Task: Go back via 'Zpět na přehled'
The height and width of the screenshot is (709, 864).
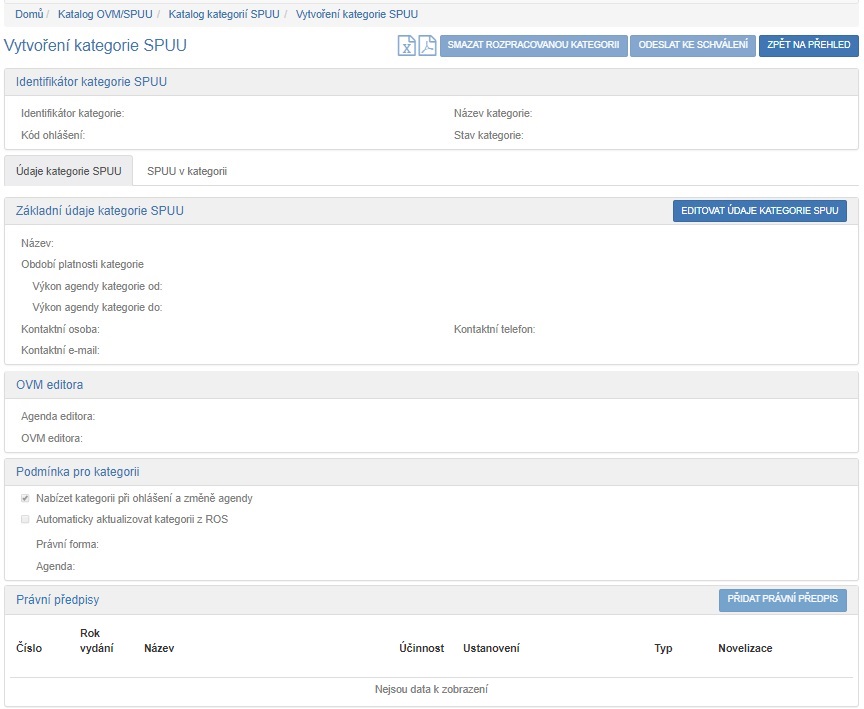Action: point(808,45)
